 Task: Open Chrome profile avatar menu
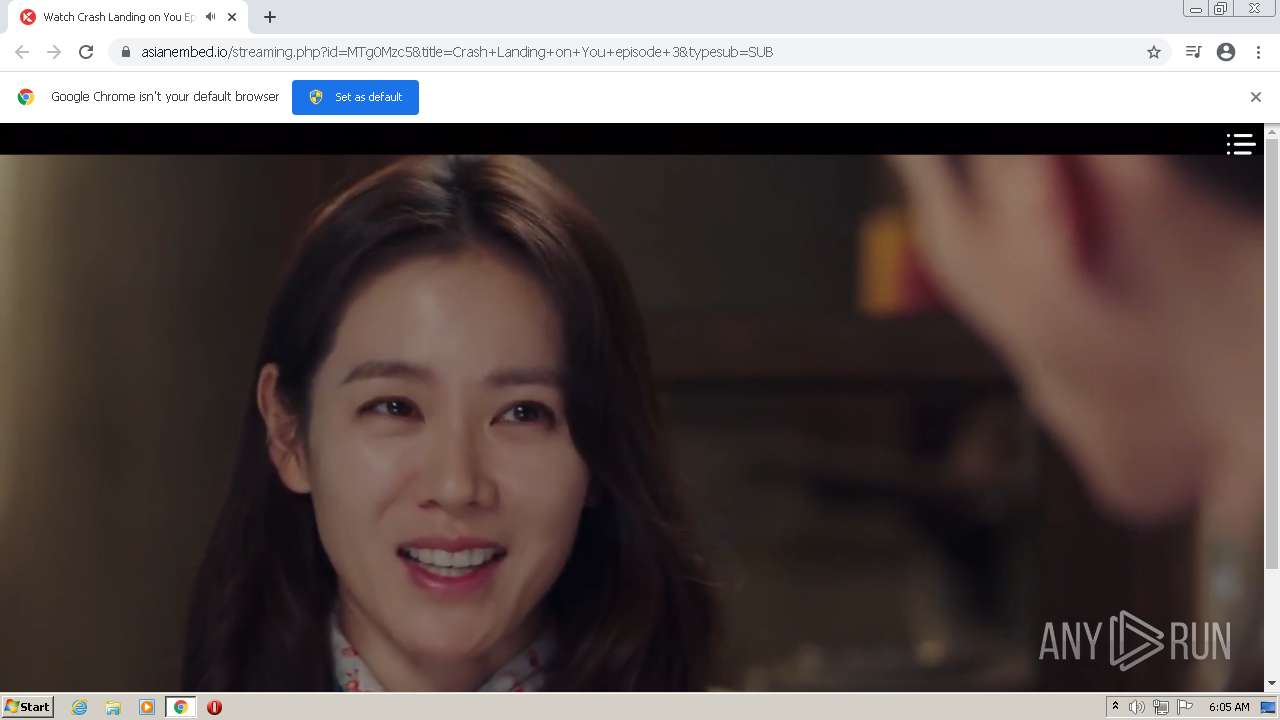point(1226,52)
